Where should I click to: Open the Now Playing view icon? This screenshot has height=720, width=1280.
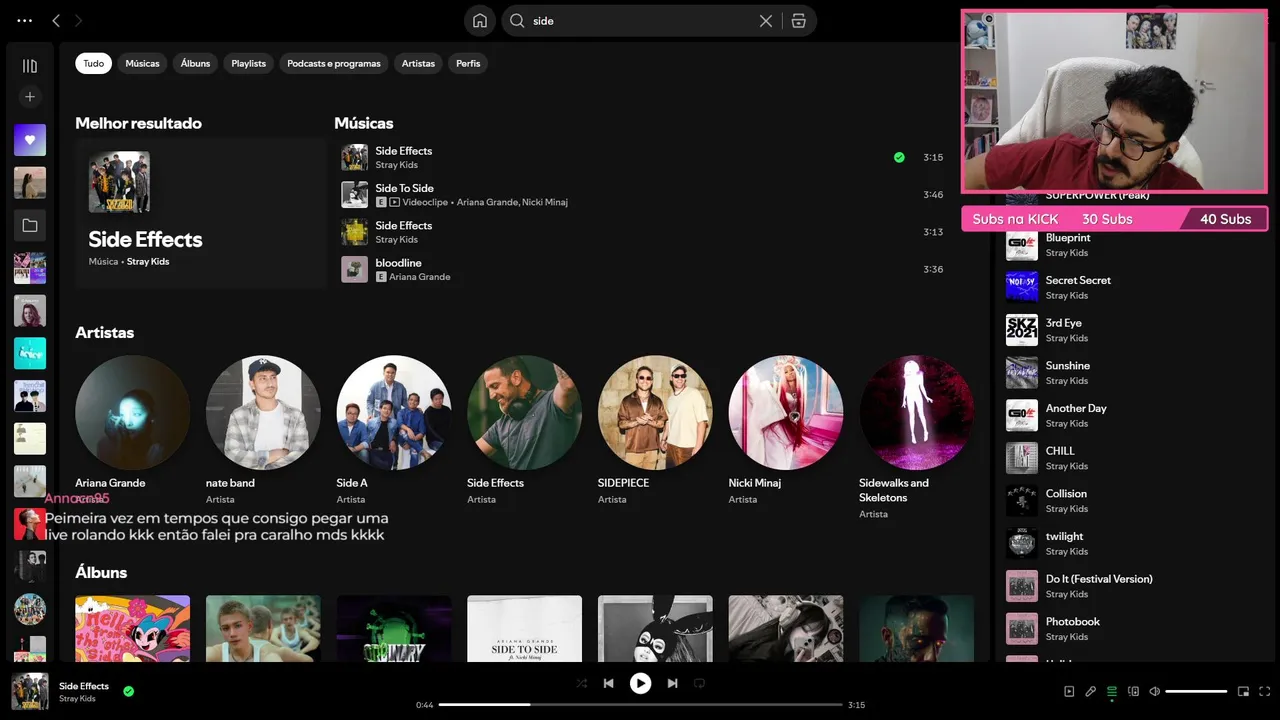pyautogui.click(x=1069, y=691)
